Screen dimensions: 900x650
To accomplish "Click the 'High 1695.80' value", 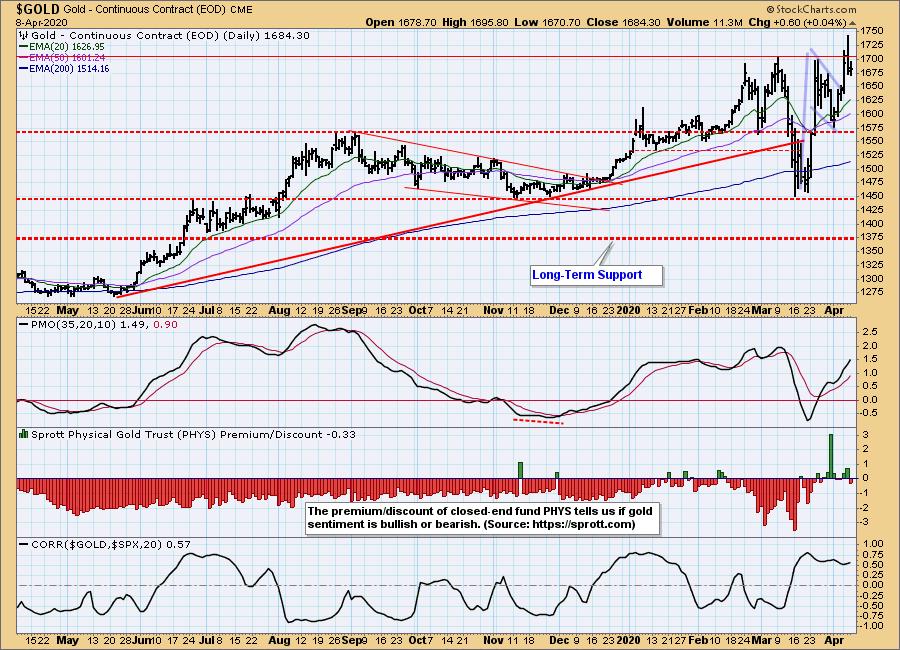I will [x=475, y=22].
